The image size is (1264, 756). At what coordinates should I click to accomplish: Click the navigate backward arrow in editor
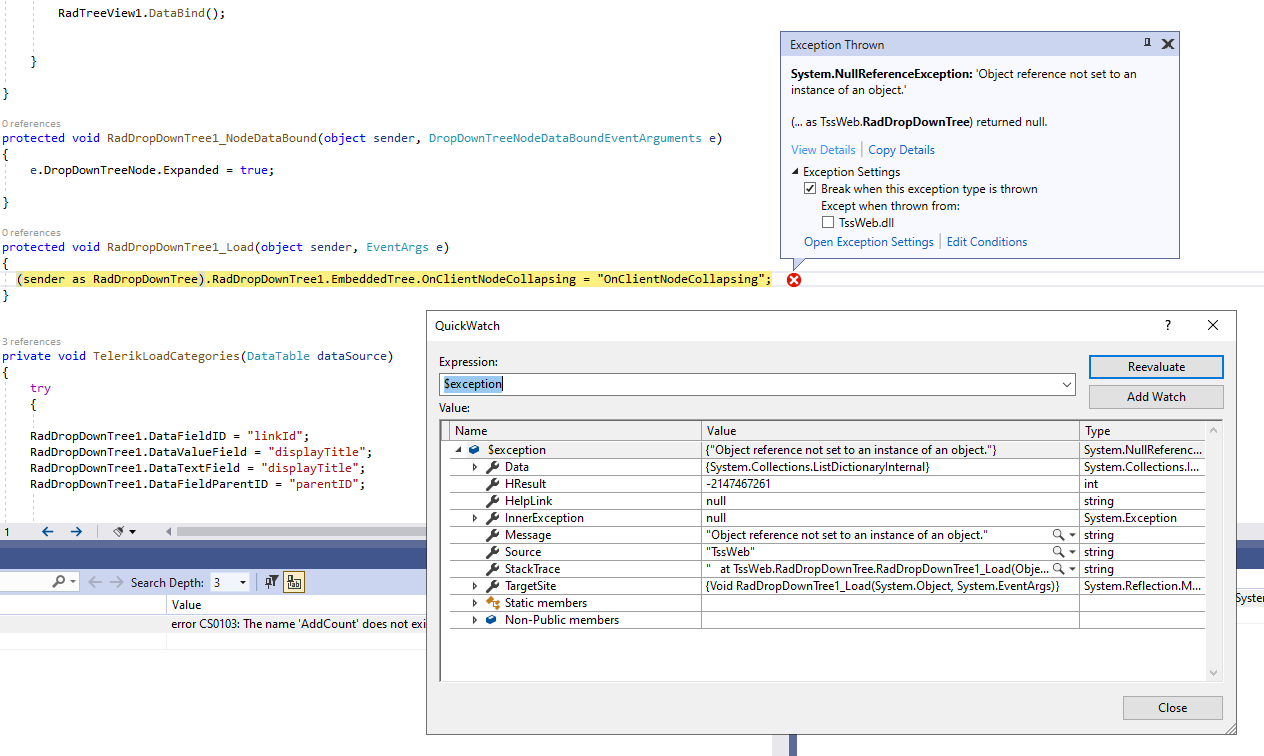[x=47, y=532]
